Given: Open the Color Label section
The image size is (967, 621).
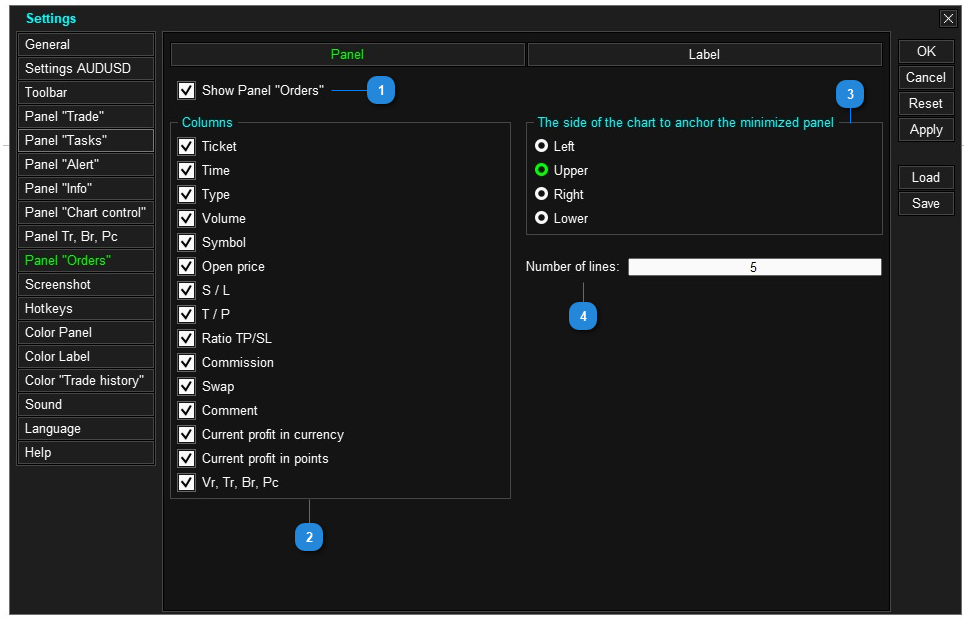Looking at the screenshot, I should [86, 357].
